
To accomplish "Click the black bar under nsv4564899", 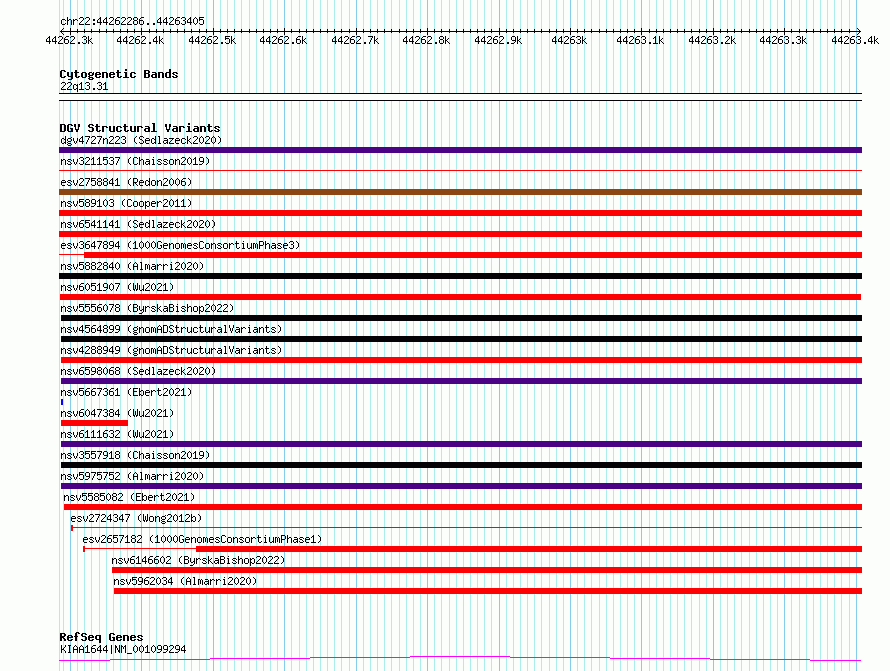I will point(460,339).
